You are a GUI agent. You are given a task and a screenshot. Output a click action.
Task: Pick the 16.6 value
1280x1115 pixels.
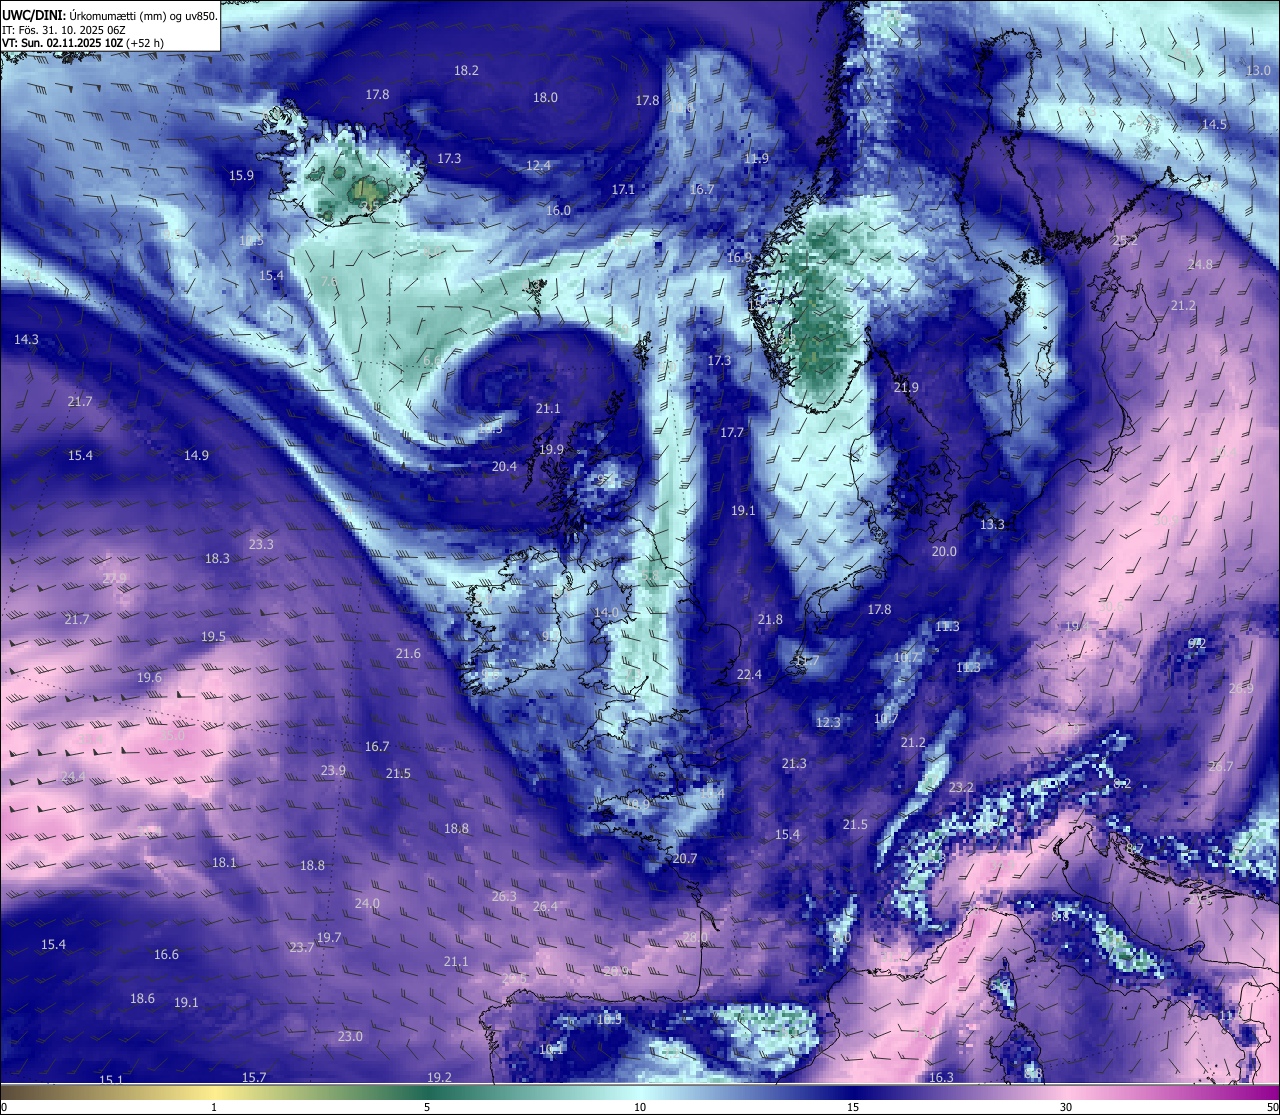click(x=166, y=954)
